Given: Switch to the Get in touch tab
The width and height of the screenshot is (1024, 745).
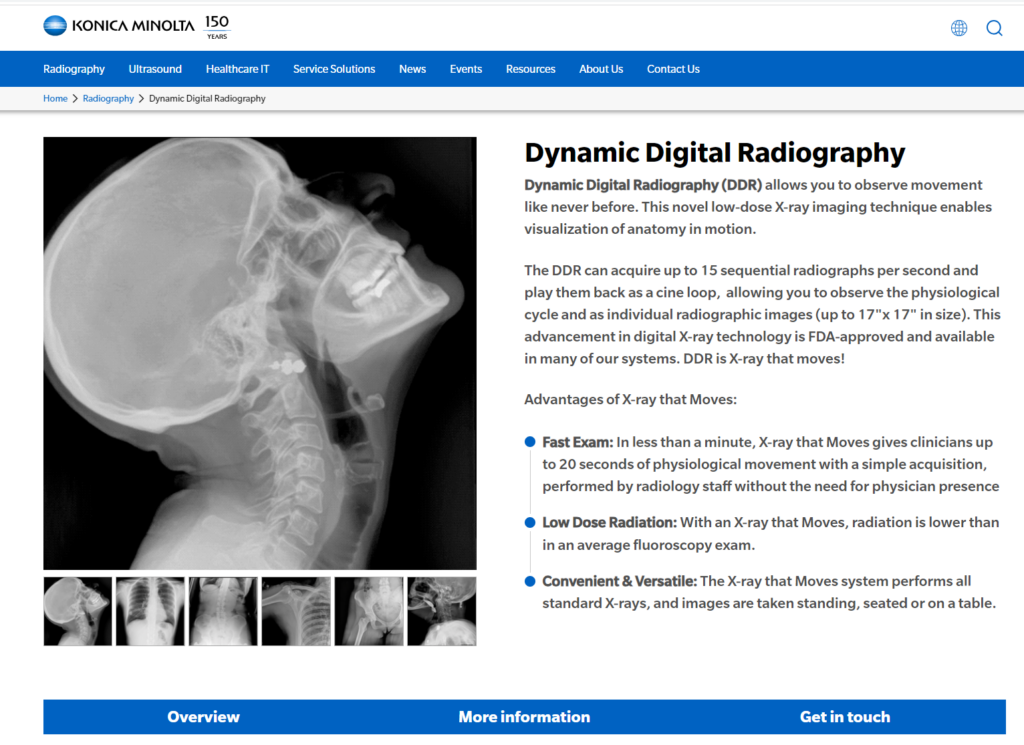Looking at the screenshot, I should tap(845, 717).
